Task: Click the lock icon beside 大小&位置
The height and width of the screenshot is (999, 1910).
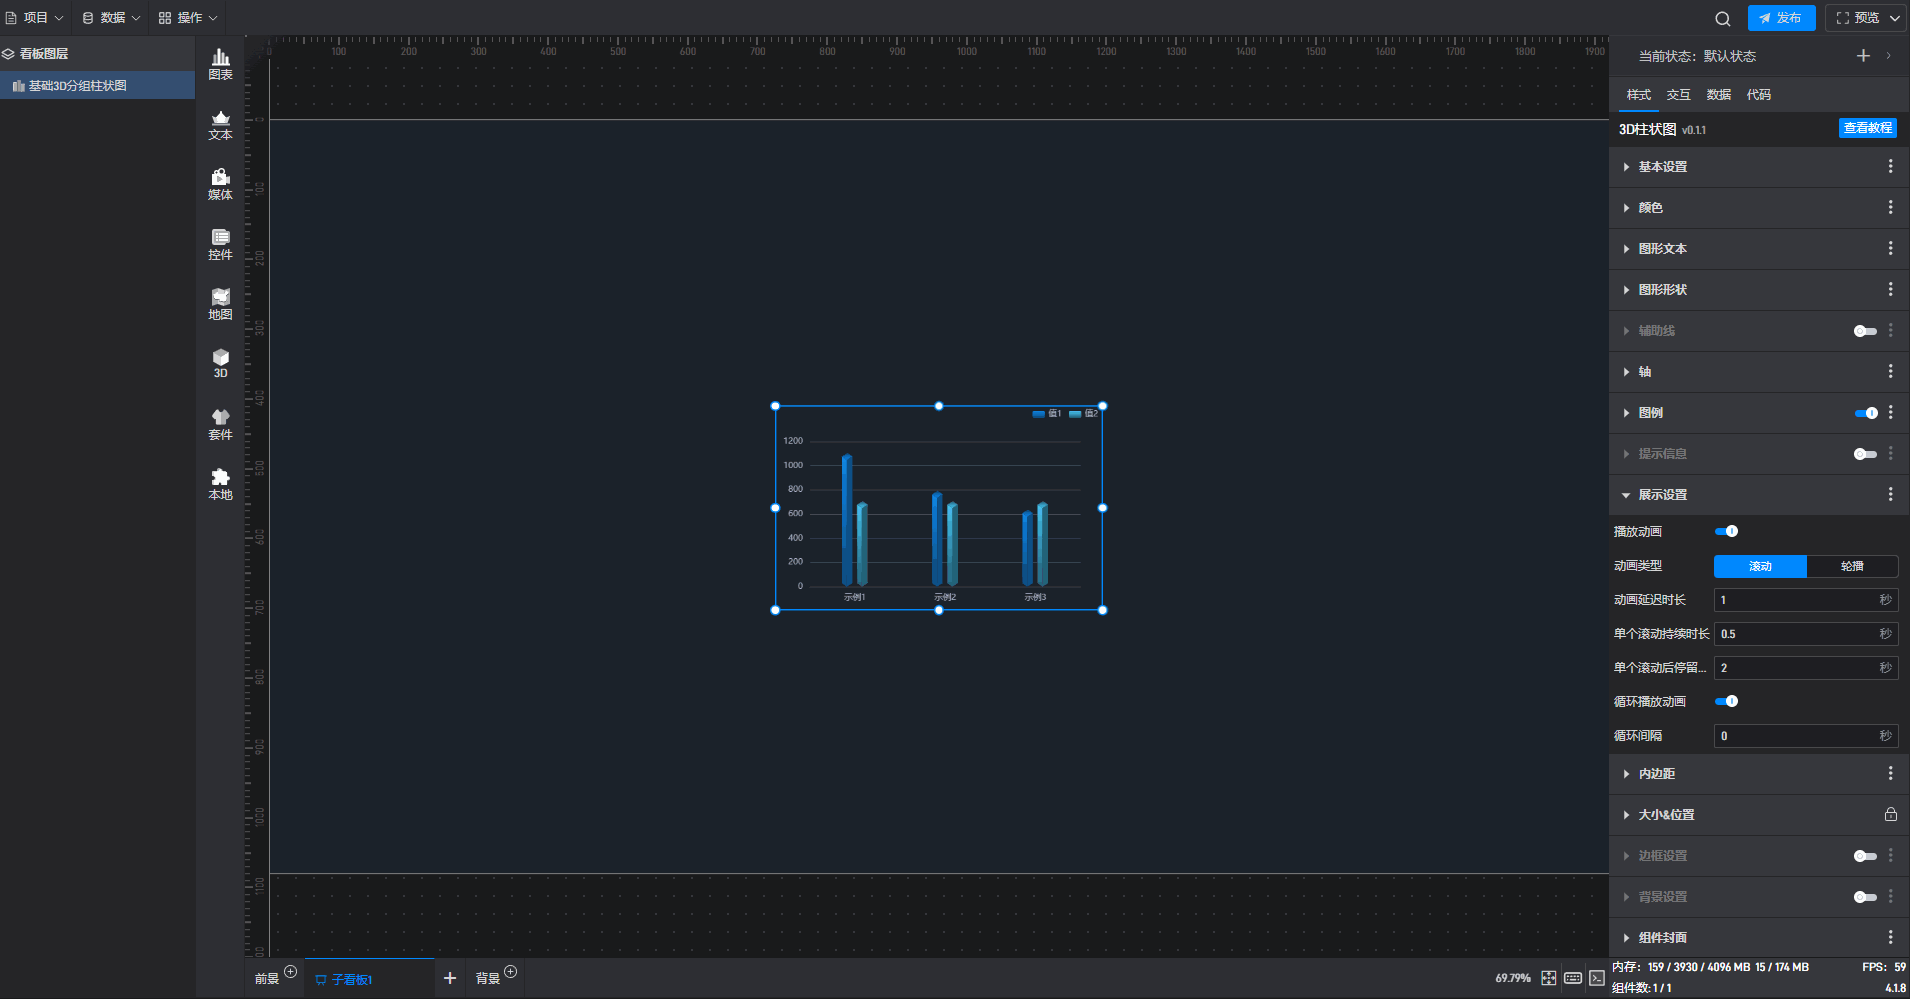Action: (1890, 815)
